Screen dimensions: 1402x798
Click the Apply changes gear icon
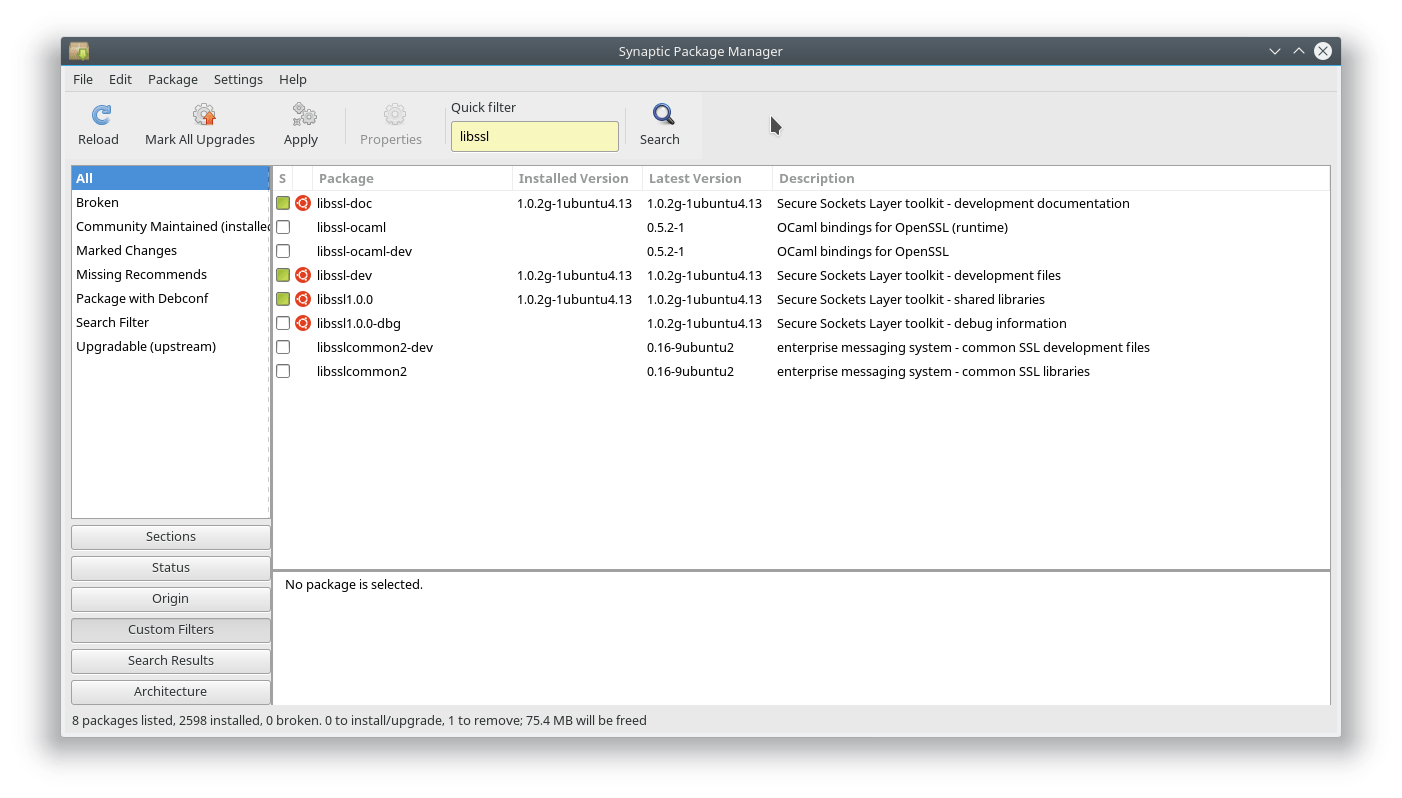tap(301, 115)
